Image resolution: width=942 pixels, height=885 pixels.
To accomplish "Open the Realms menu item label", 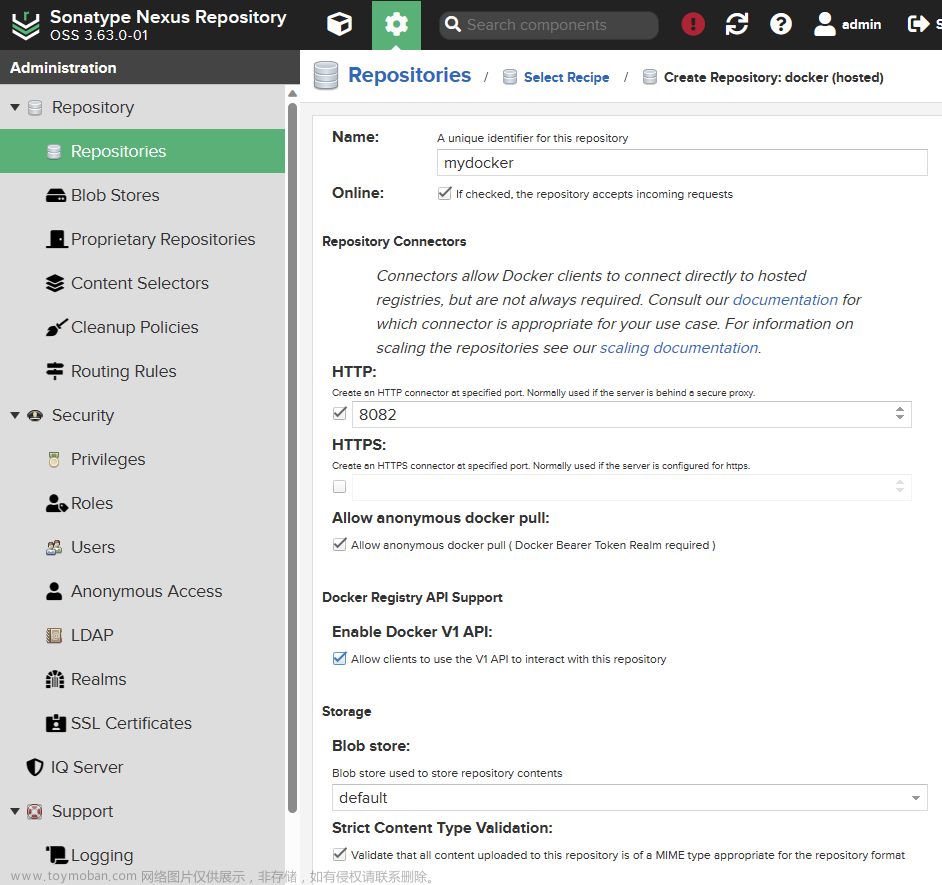I will (x=99, y=680).
